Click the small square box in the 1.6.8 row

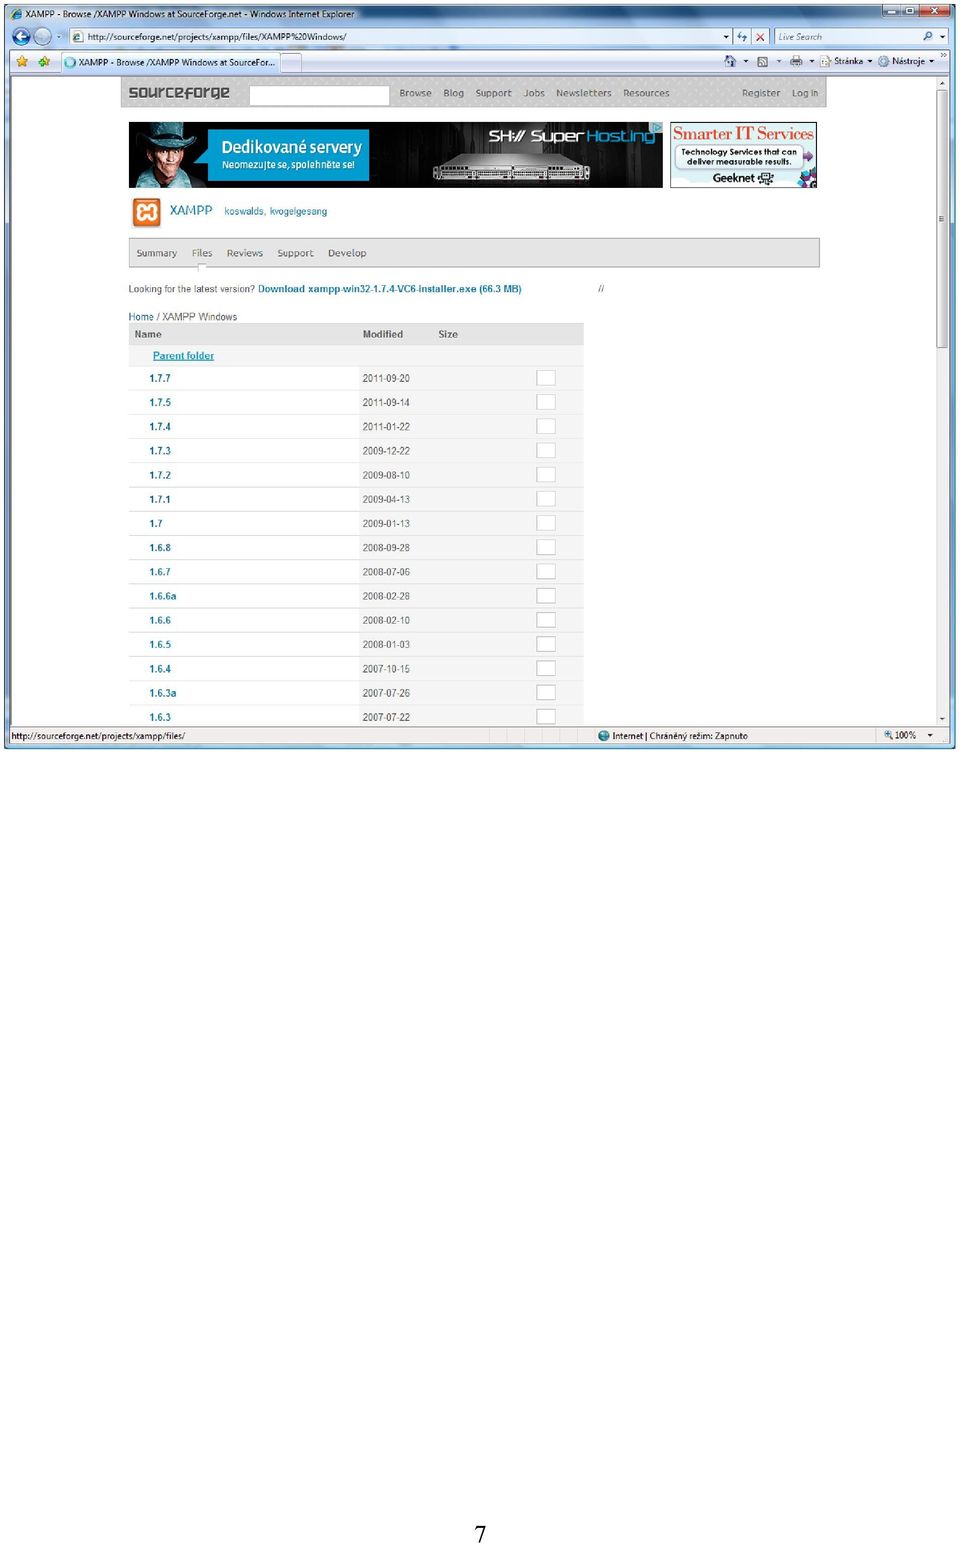click(546, 548)
